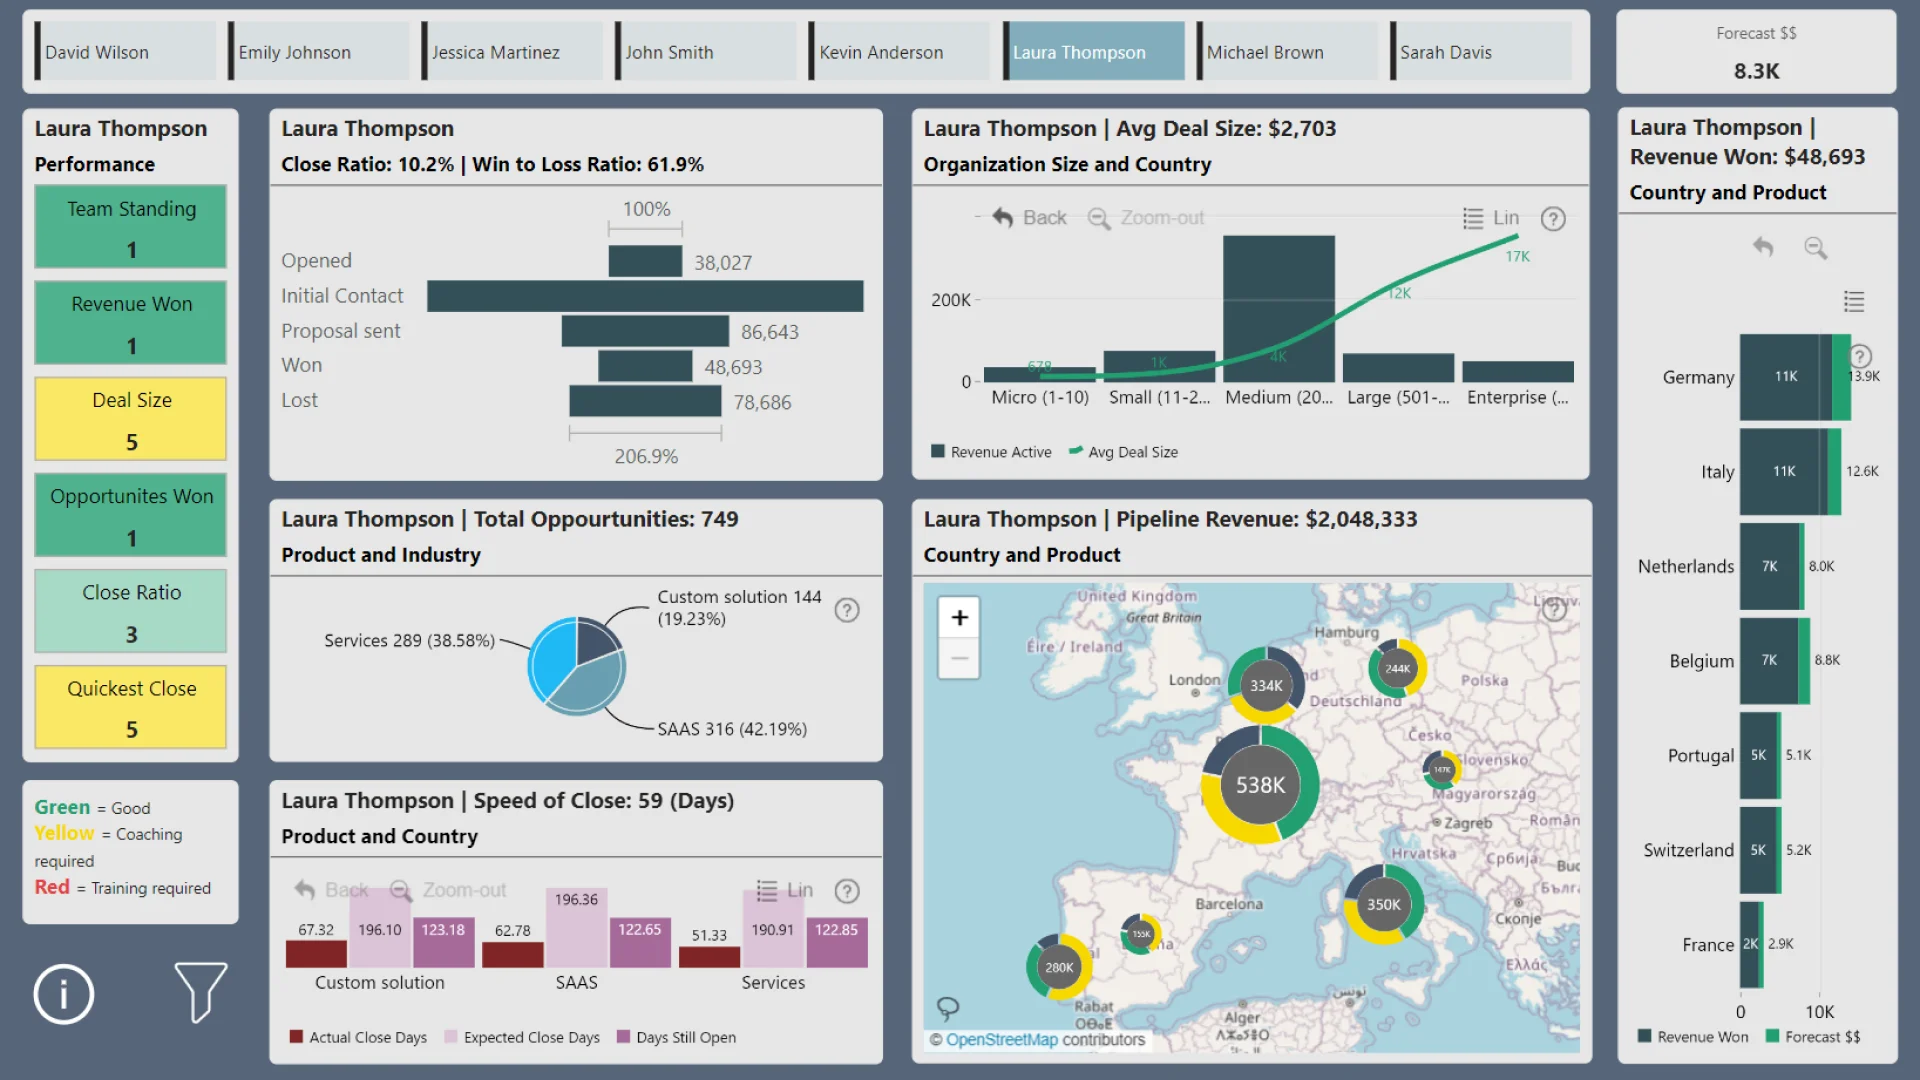Open help icon in Product and Industry pie
The width and height of the screenshot is (1920, 1080).
point(847,610)
